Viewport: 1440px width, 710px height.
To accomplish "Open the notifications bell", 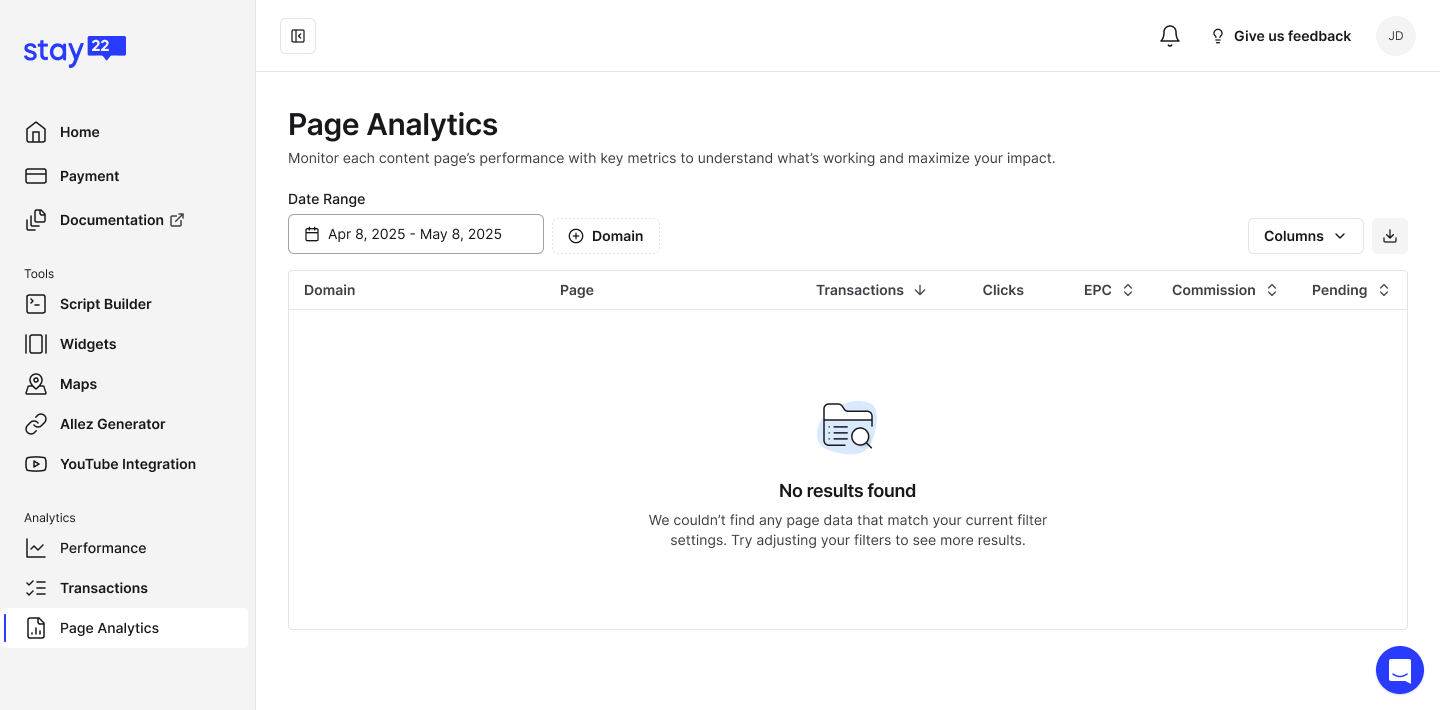I will [x=1170, y=36].
